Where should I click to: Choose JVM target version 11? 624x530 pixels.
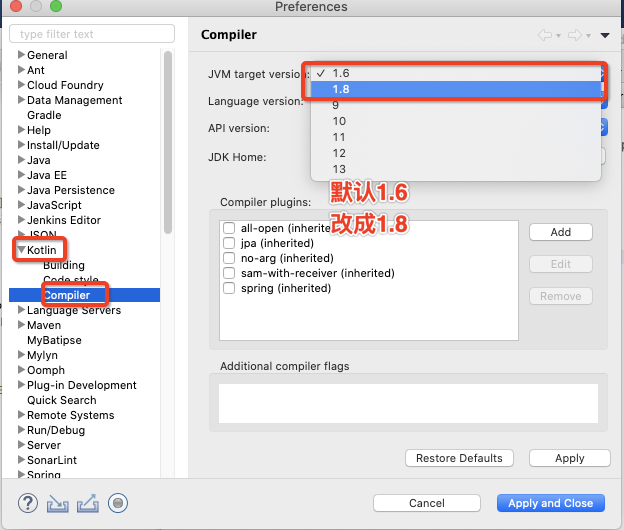tap(455, 137)
